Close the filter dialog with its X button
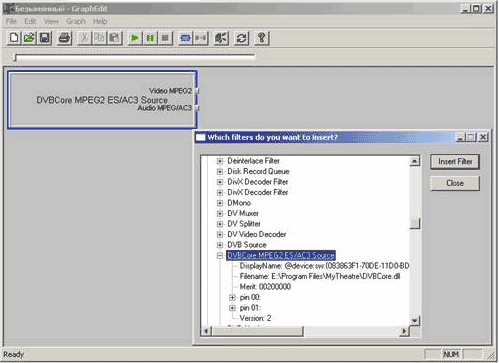The height and width of the screenshot is (363, 499). coord(483,137)
